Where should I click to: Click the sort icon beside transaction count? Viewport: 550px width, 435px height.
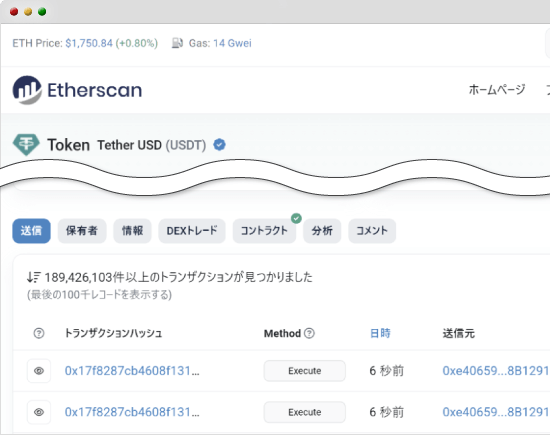click(34, 277)
